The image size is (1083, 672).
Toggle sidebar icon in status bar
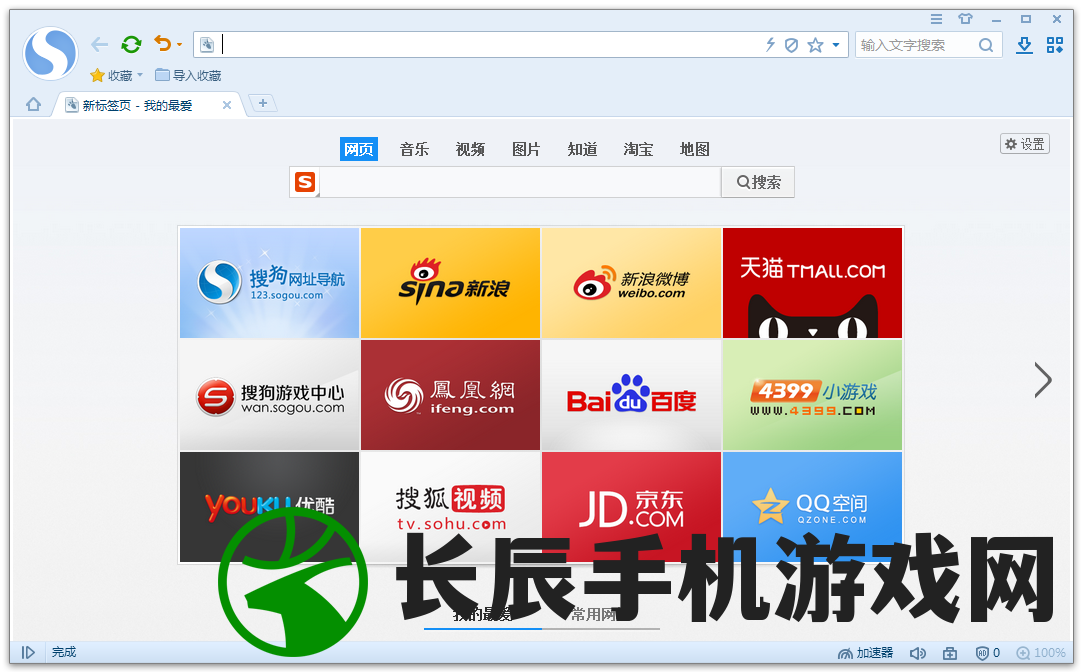click(x=28, y=652)
